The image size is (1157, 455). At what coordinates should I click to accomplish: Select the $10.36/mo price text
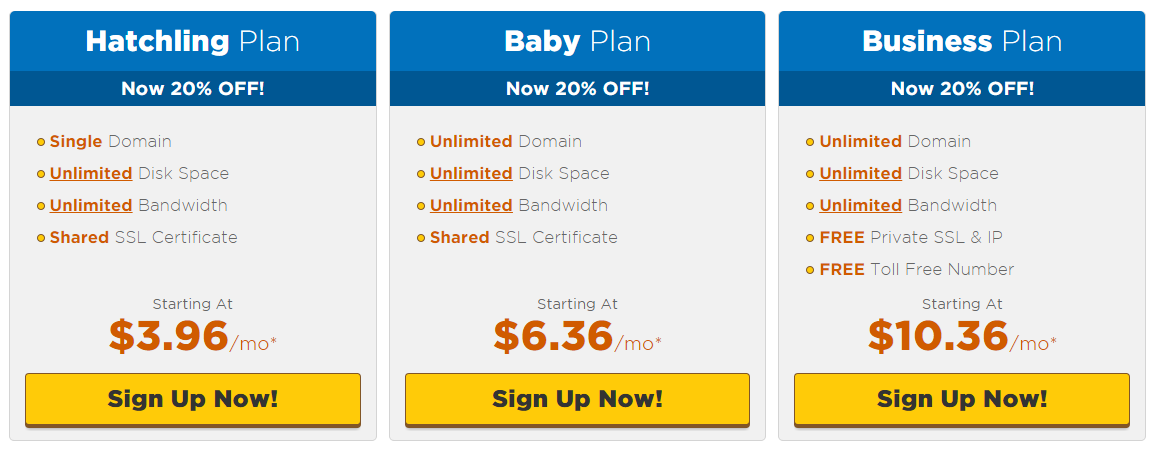pos(961,336)
